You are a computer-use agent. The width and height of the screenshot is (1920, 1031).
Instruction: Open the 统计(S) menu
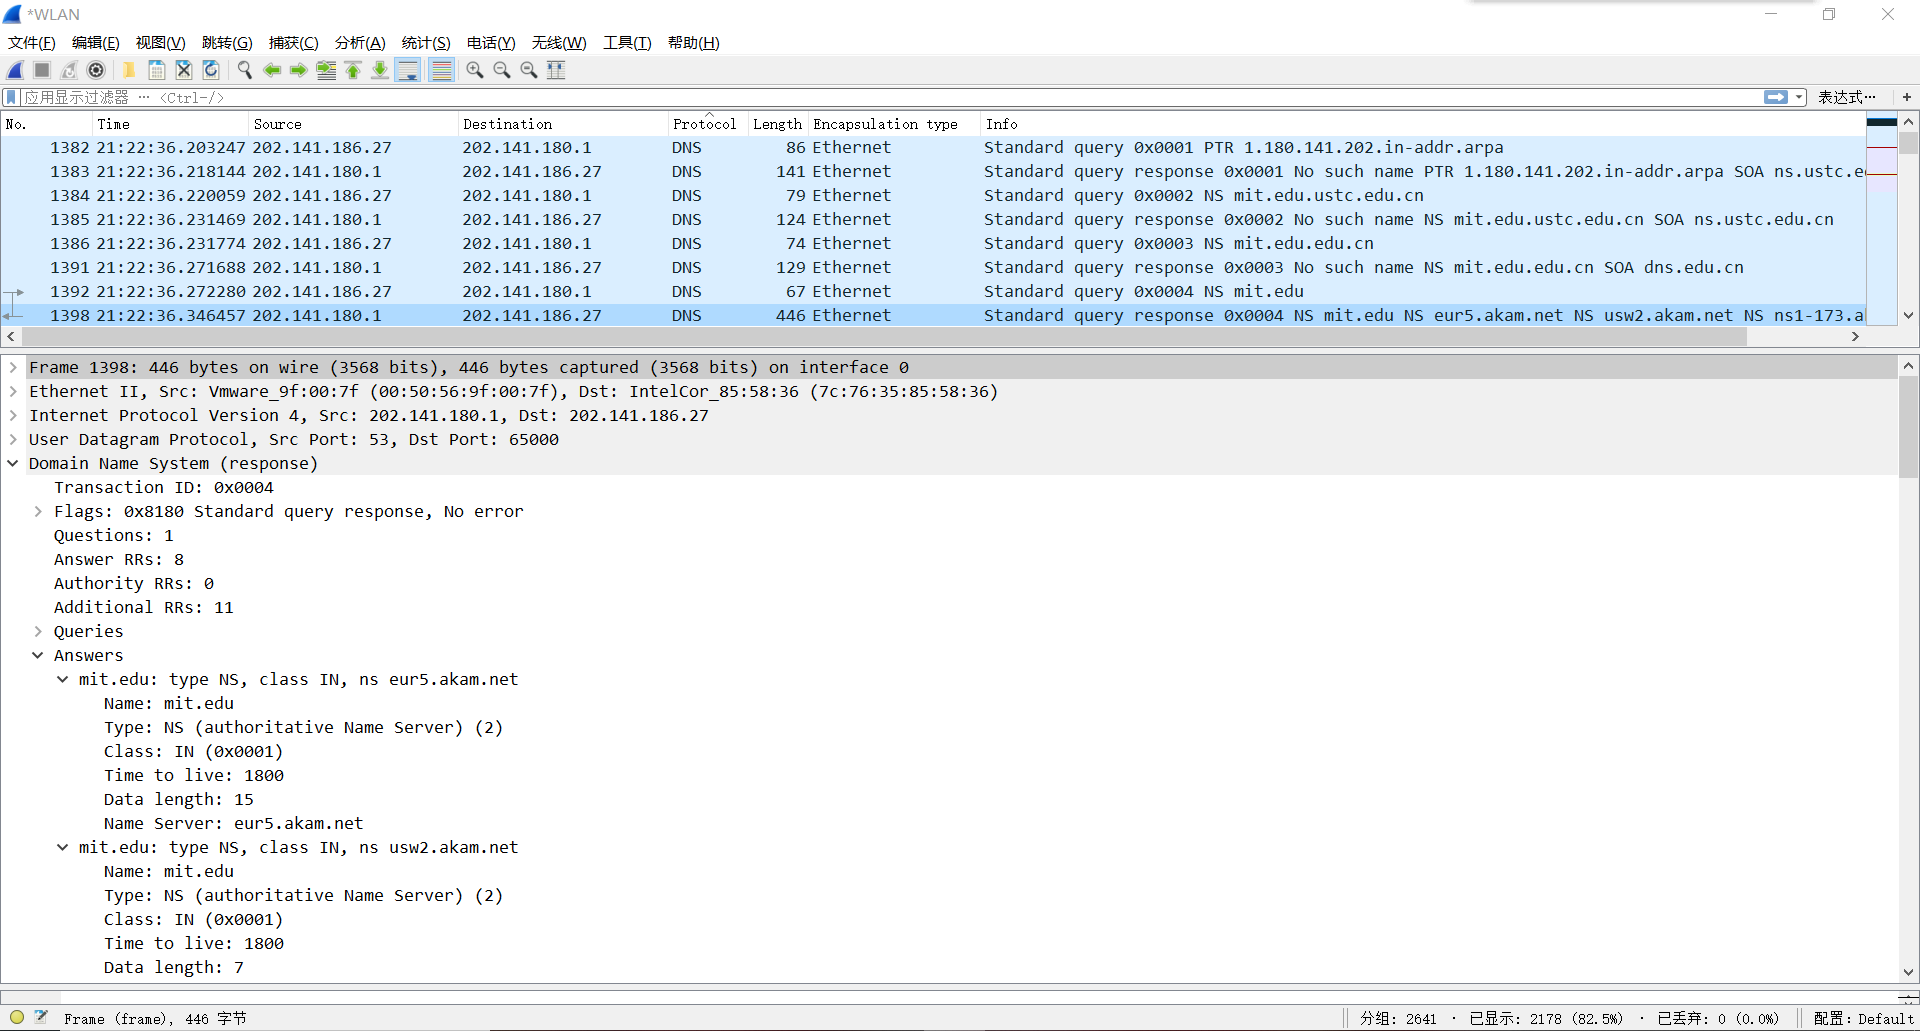click(426, 42)
